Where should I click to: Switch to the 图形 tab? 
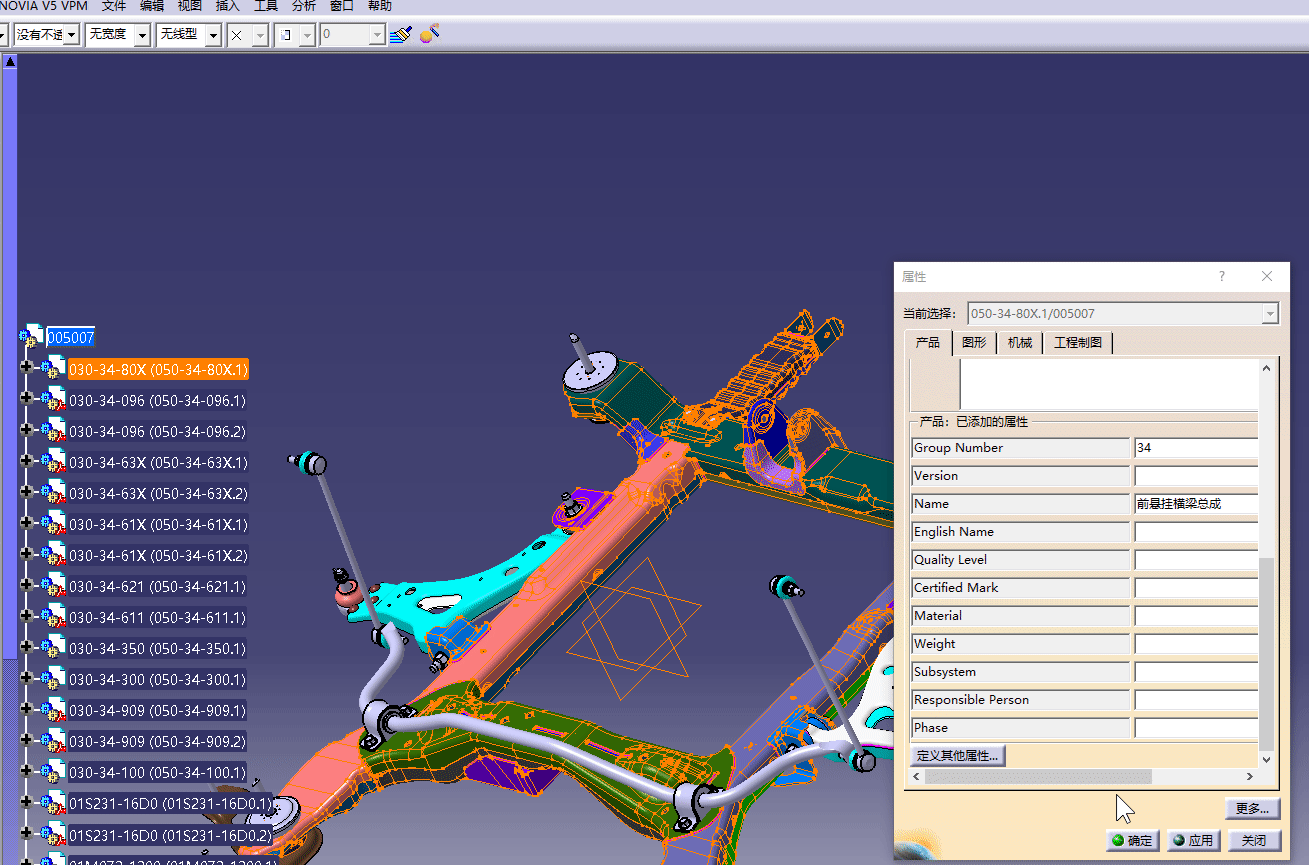[x=973, y=343]
